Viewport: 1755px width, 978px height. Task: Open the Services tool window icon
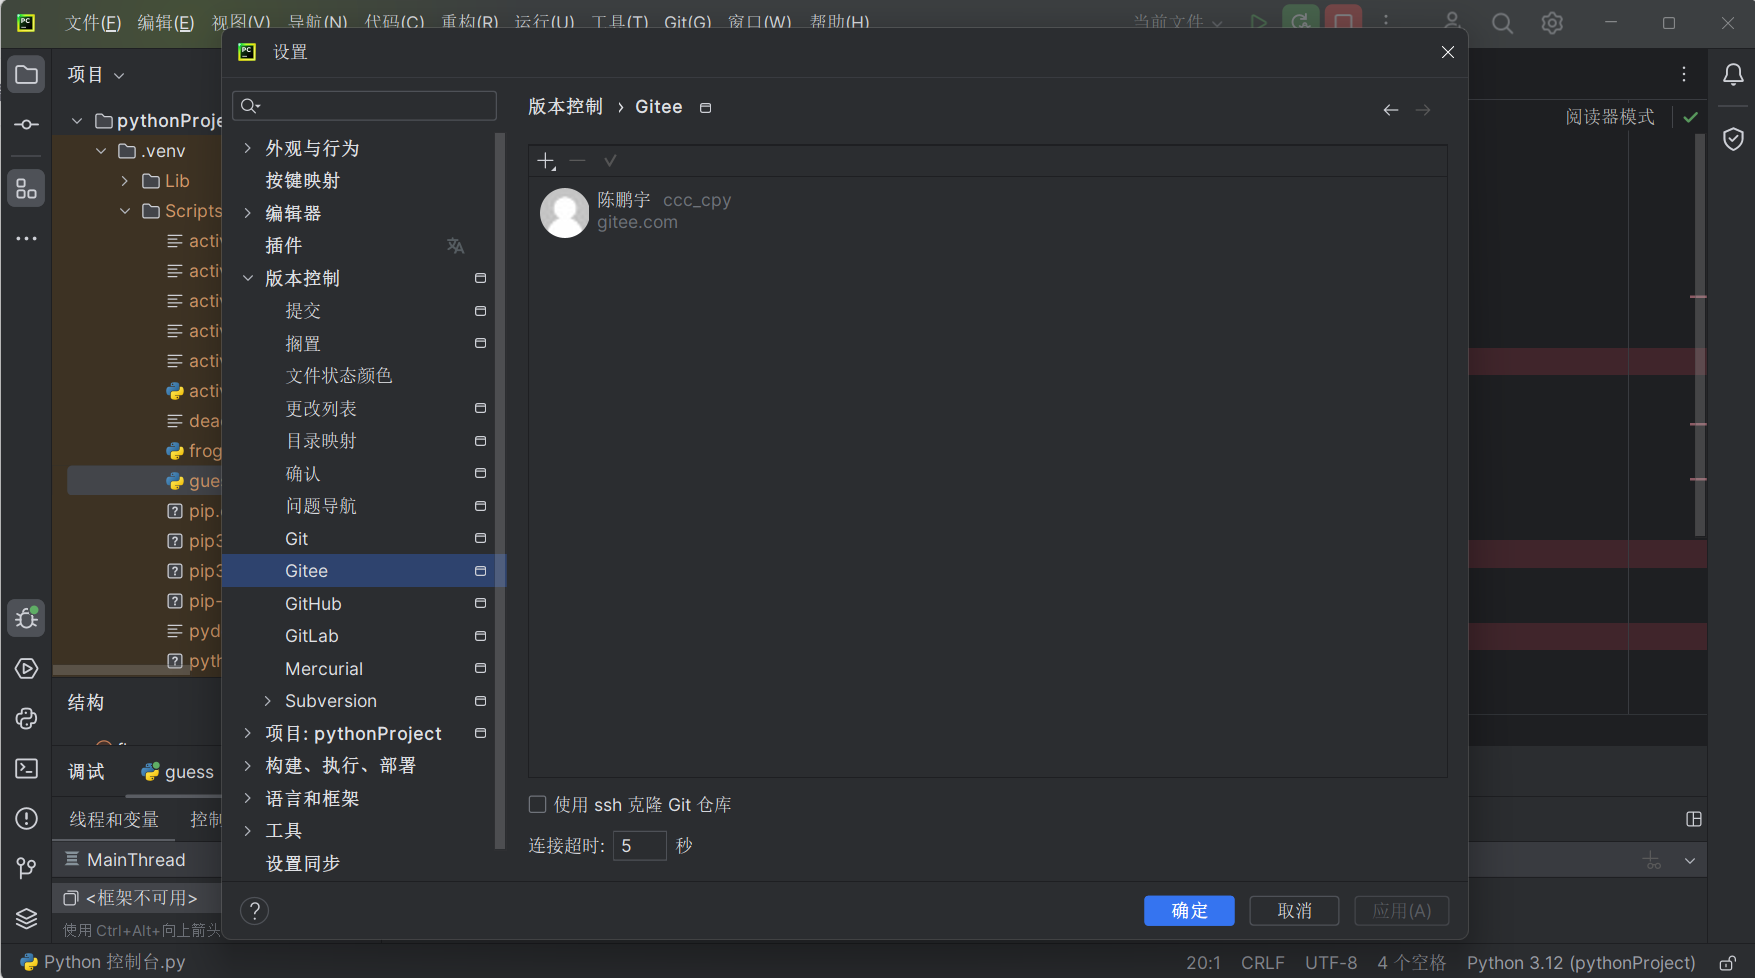(x=27, y=669)
